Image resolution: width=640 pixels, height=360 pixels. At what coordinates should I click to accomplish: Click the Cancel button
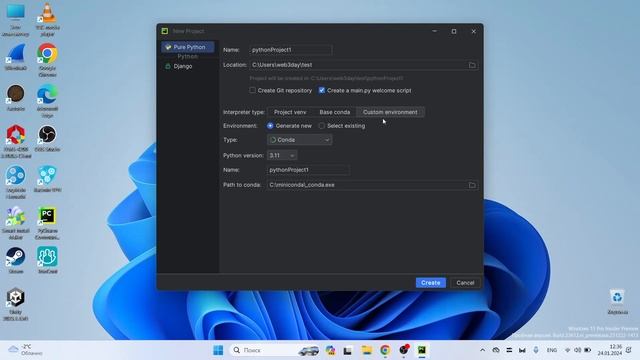[x=465, y=282]
